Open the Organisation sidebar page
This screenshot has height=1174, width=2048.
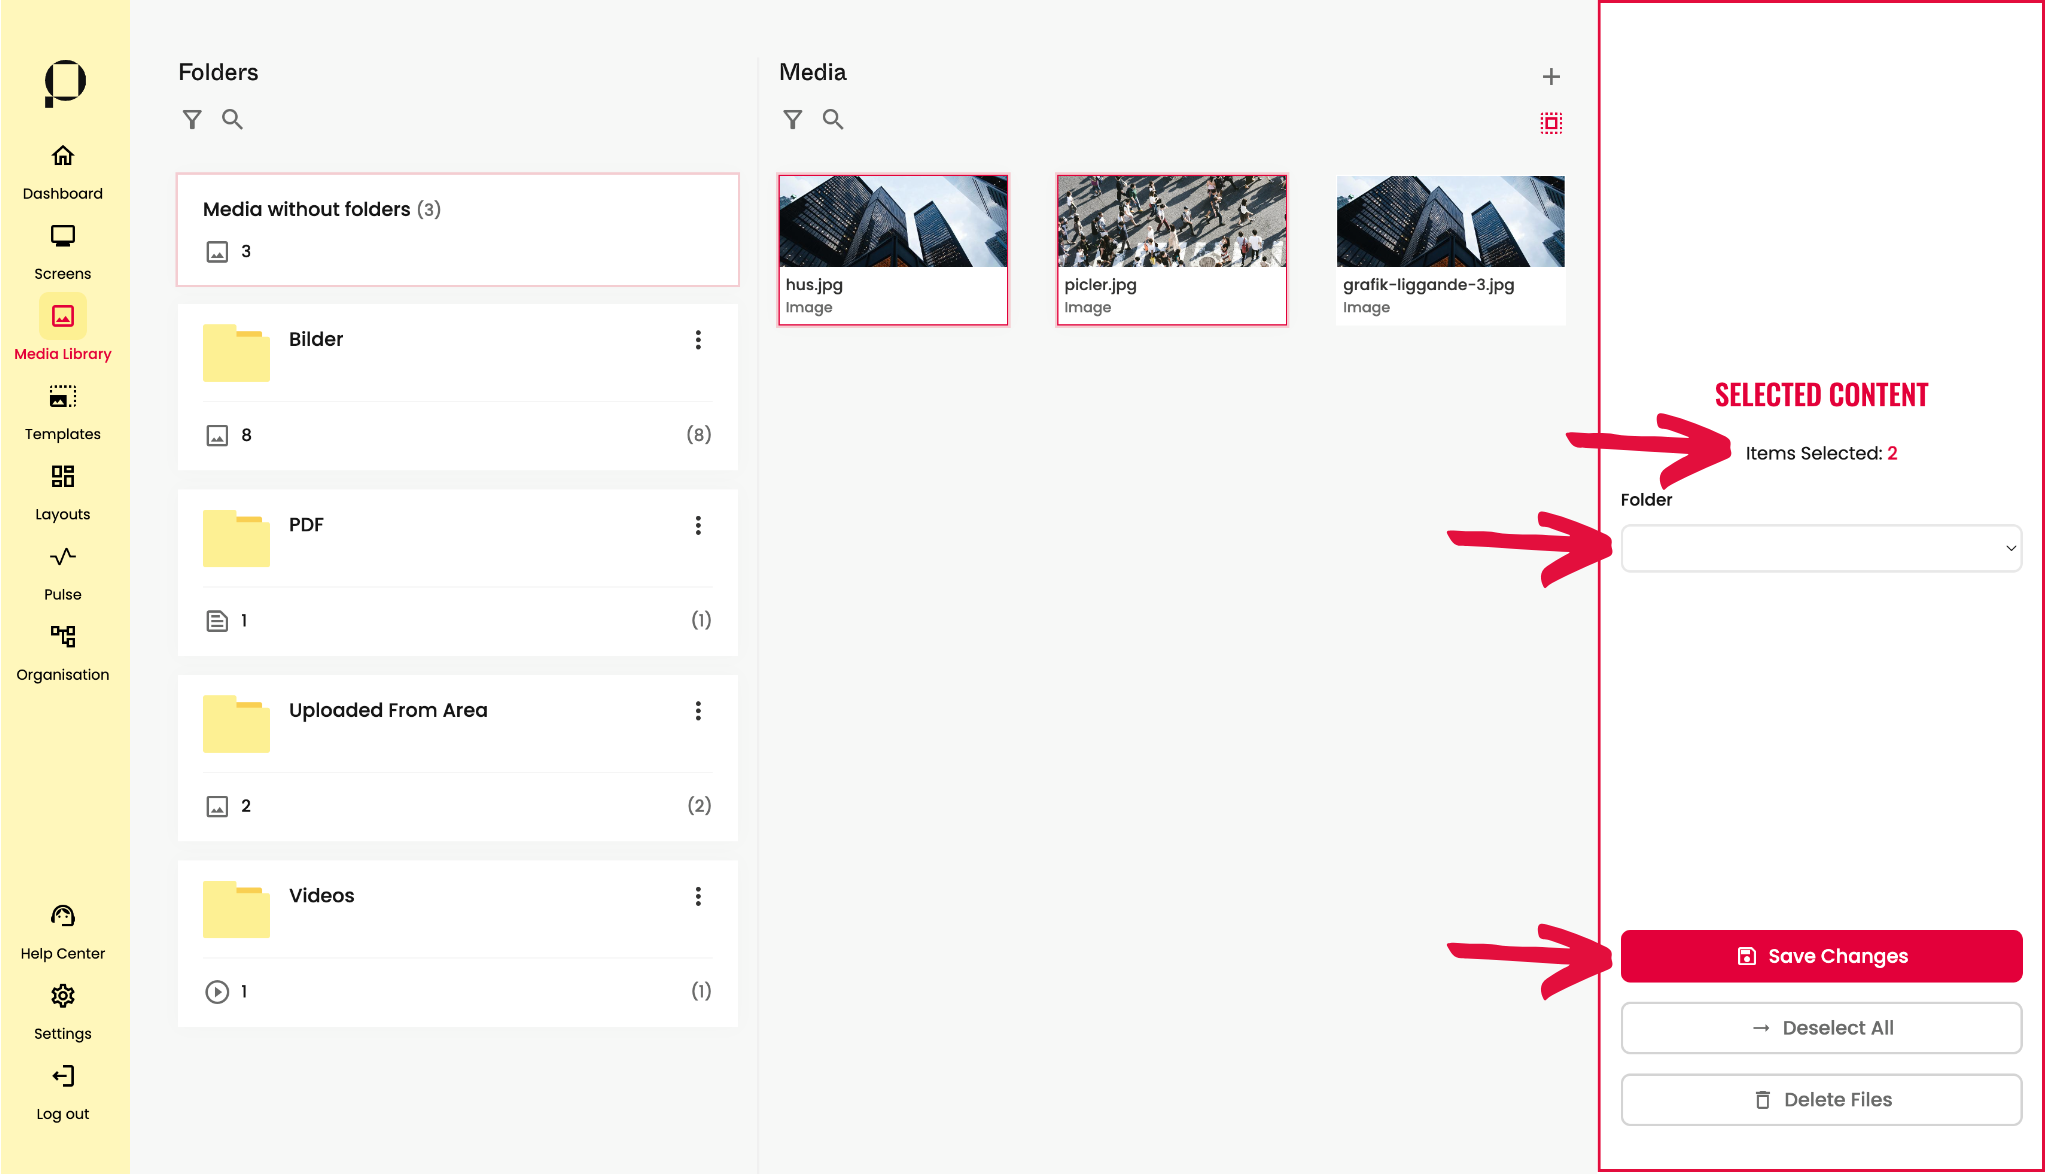pyautogui.click(x=62, y=653)
